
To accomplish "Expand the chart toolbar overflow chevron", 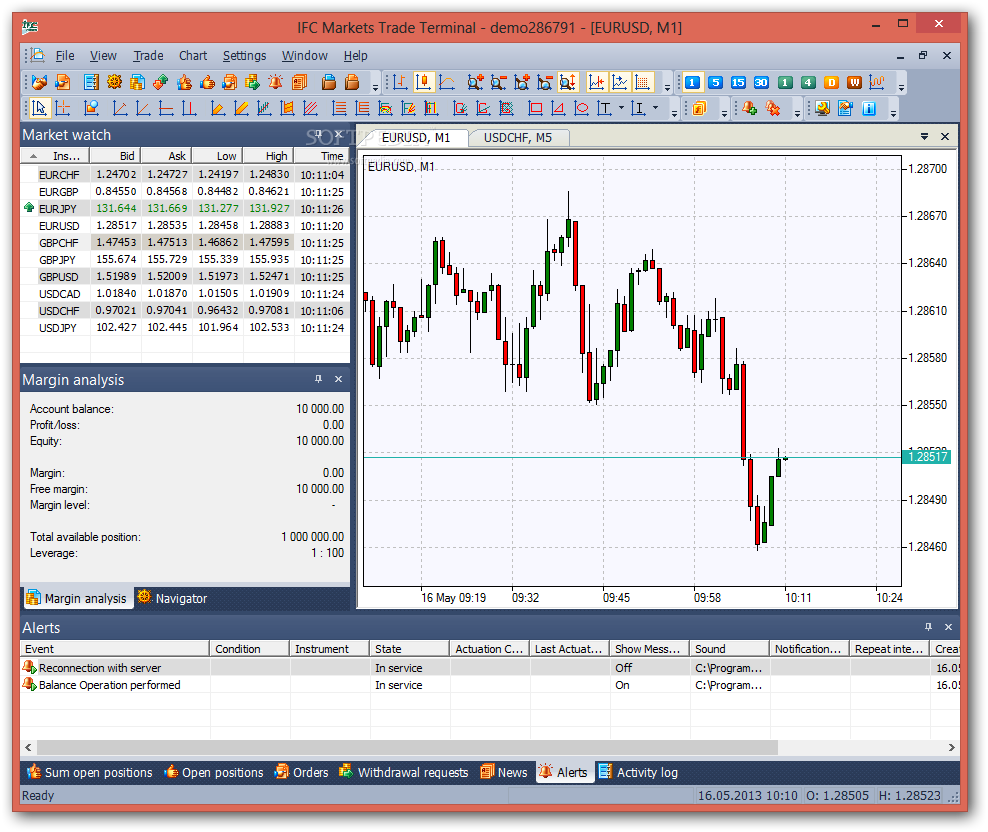I will click(667, 88).
